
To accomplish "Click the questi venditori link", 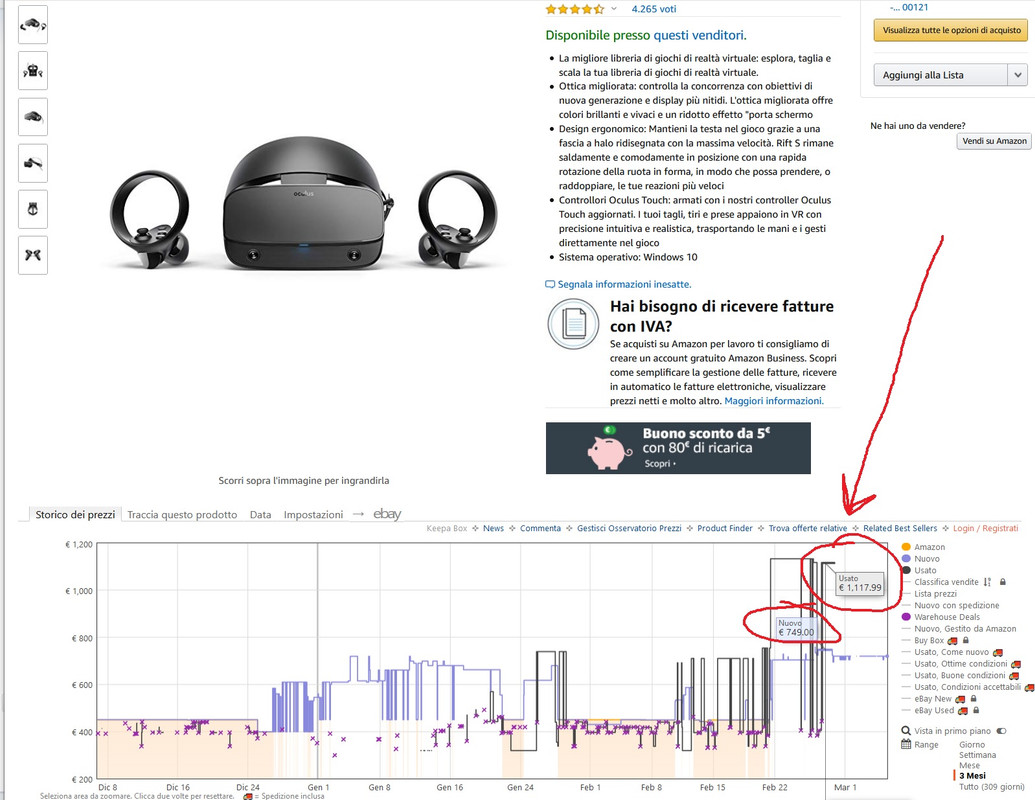I will click(x=698, y=35).
